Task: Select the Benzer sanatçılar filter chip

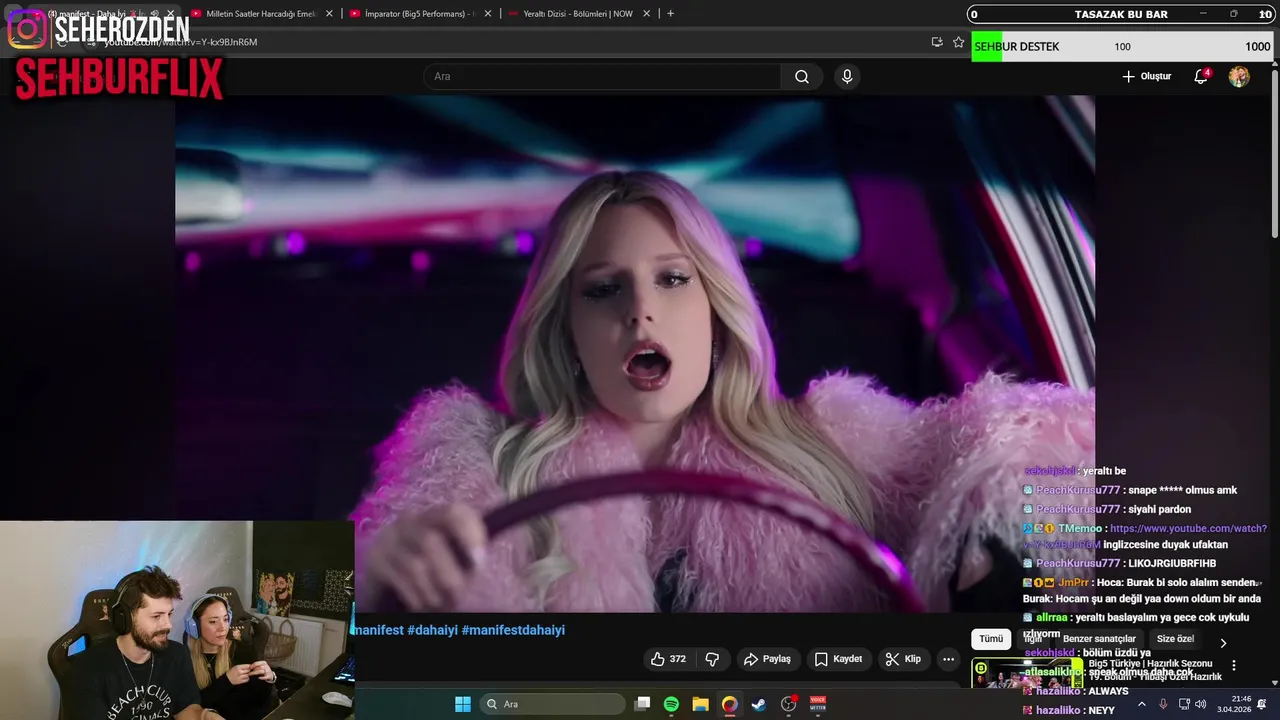Action: point(1099,639)
